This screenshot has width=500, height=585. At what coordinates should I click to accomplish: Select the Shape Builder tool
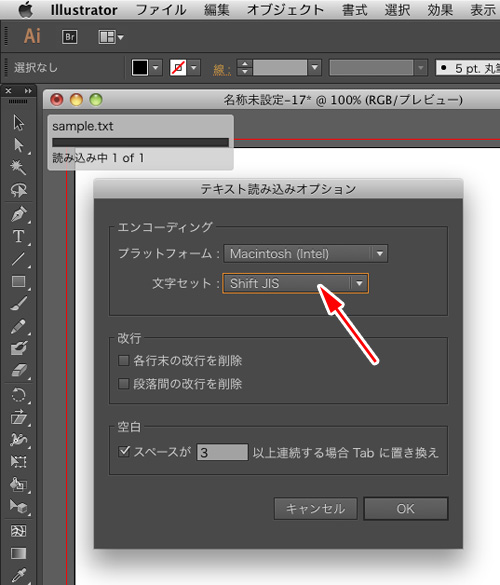[x=18, y=484]
